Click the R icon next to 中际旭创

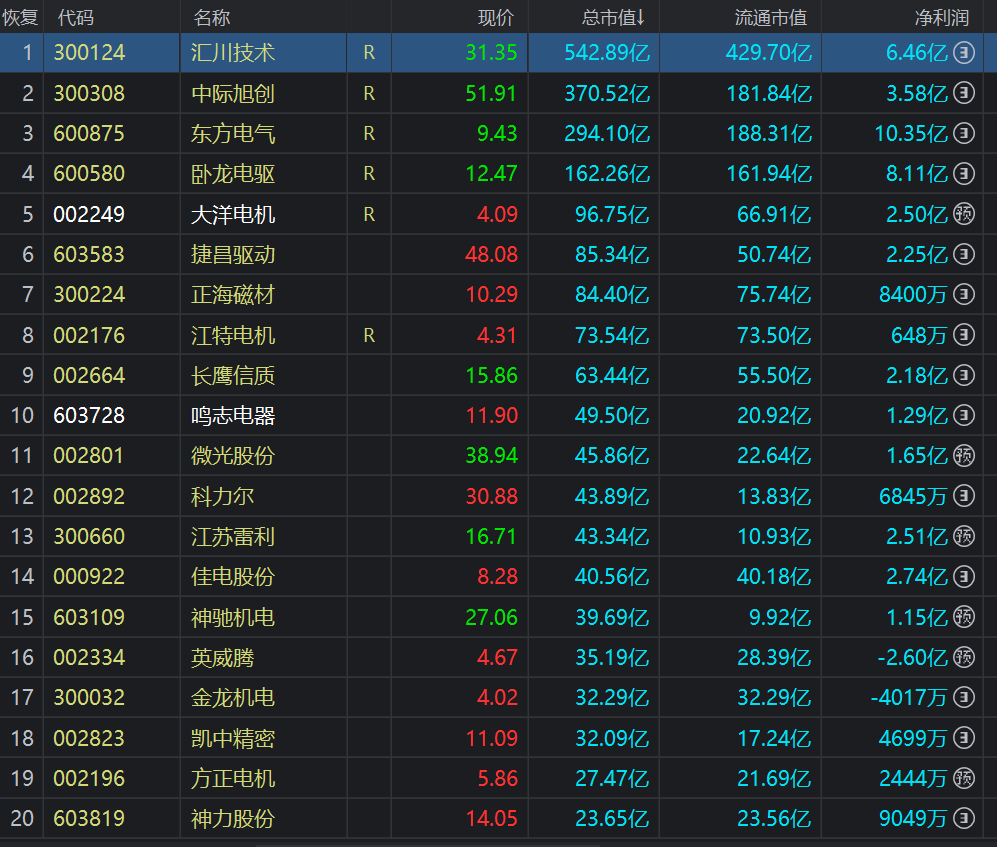coord(368,93)
